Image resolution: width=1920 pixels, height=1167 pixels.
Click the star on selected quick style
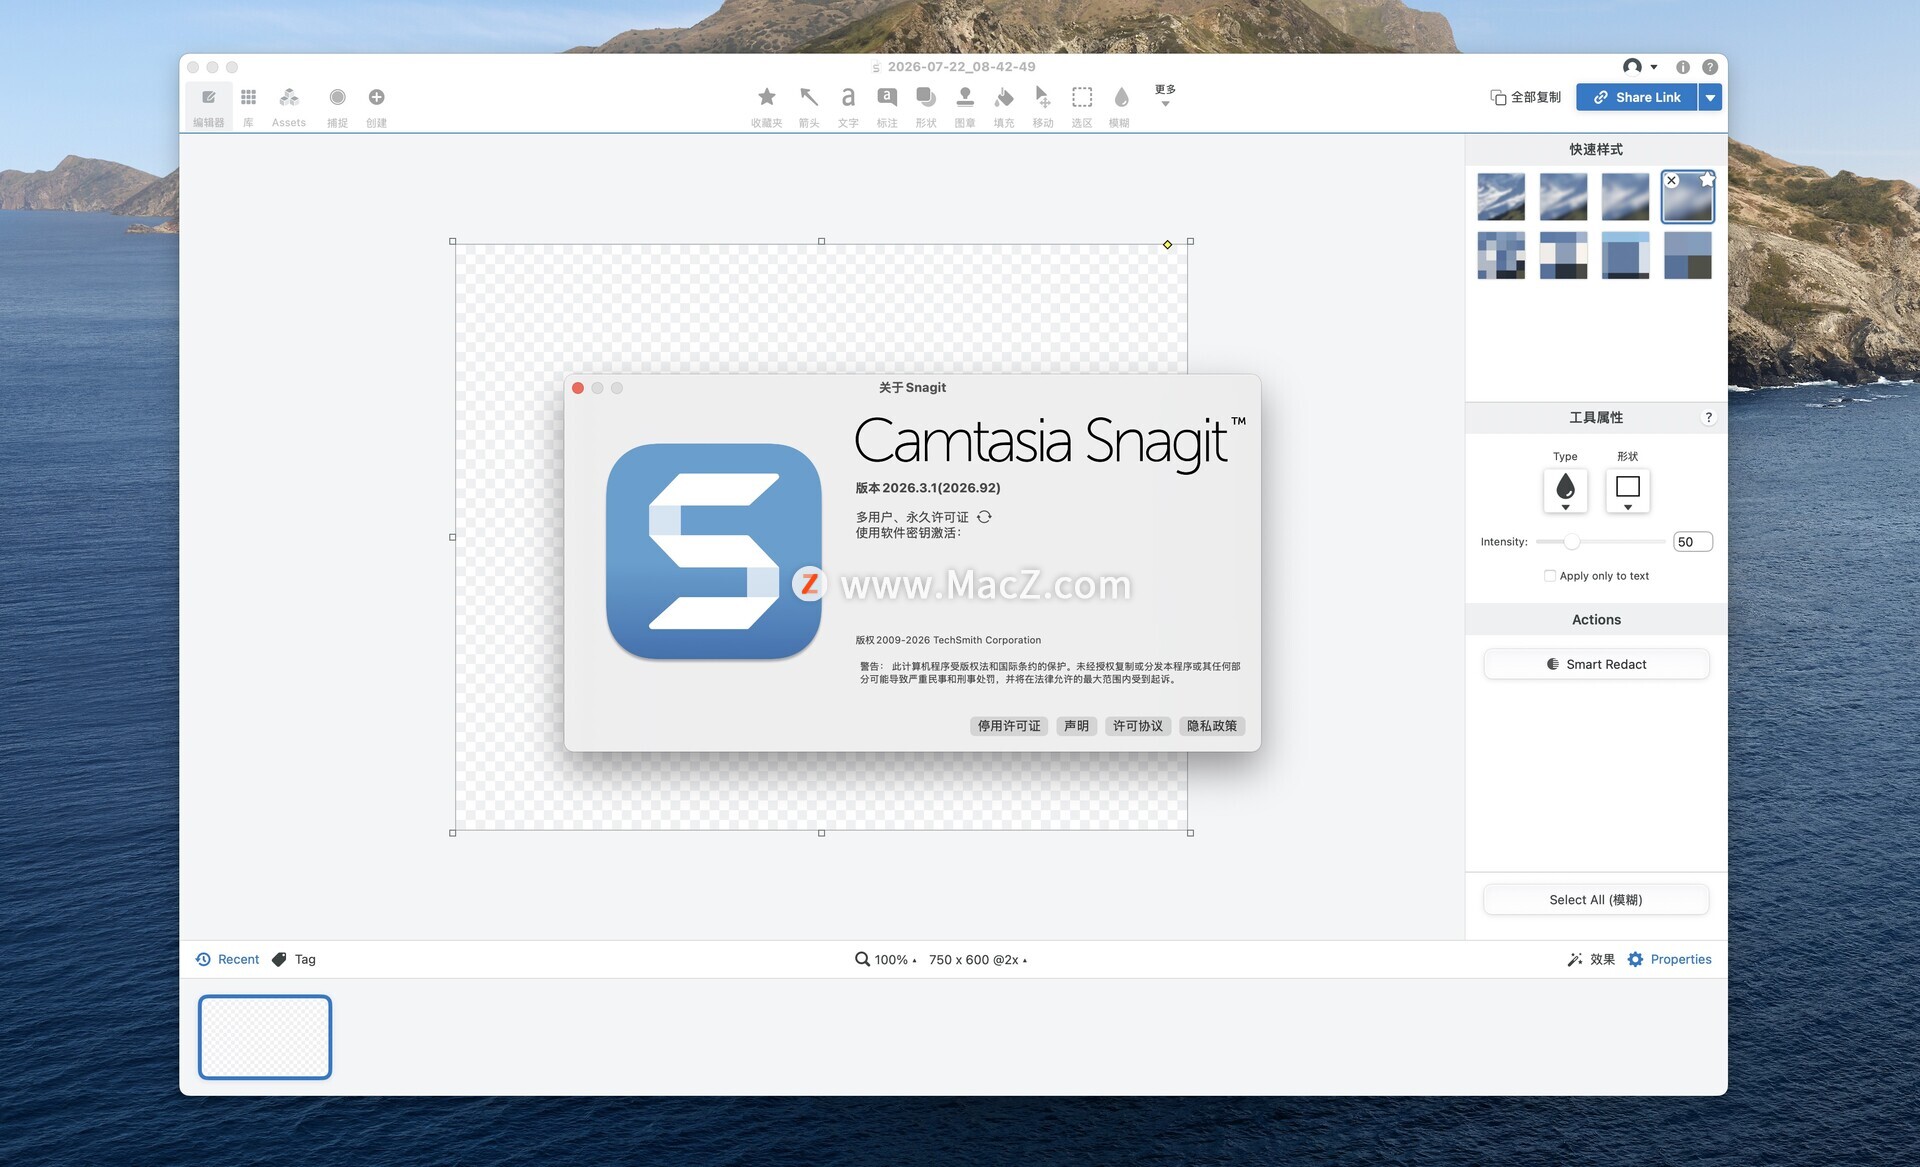(x=1707, y=180)
